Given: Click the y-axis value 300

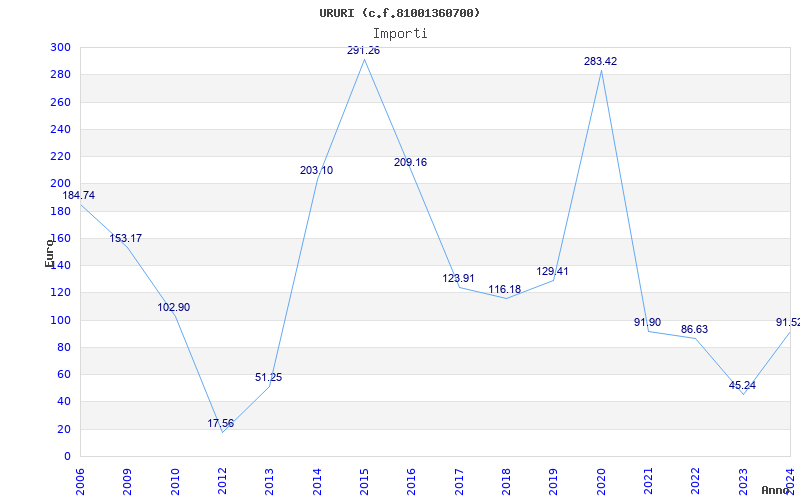Looking at the screenshot, I should coord(60,47).
